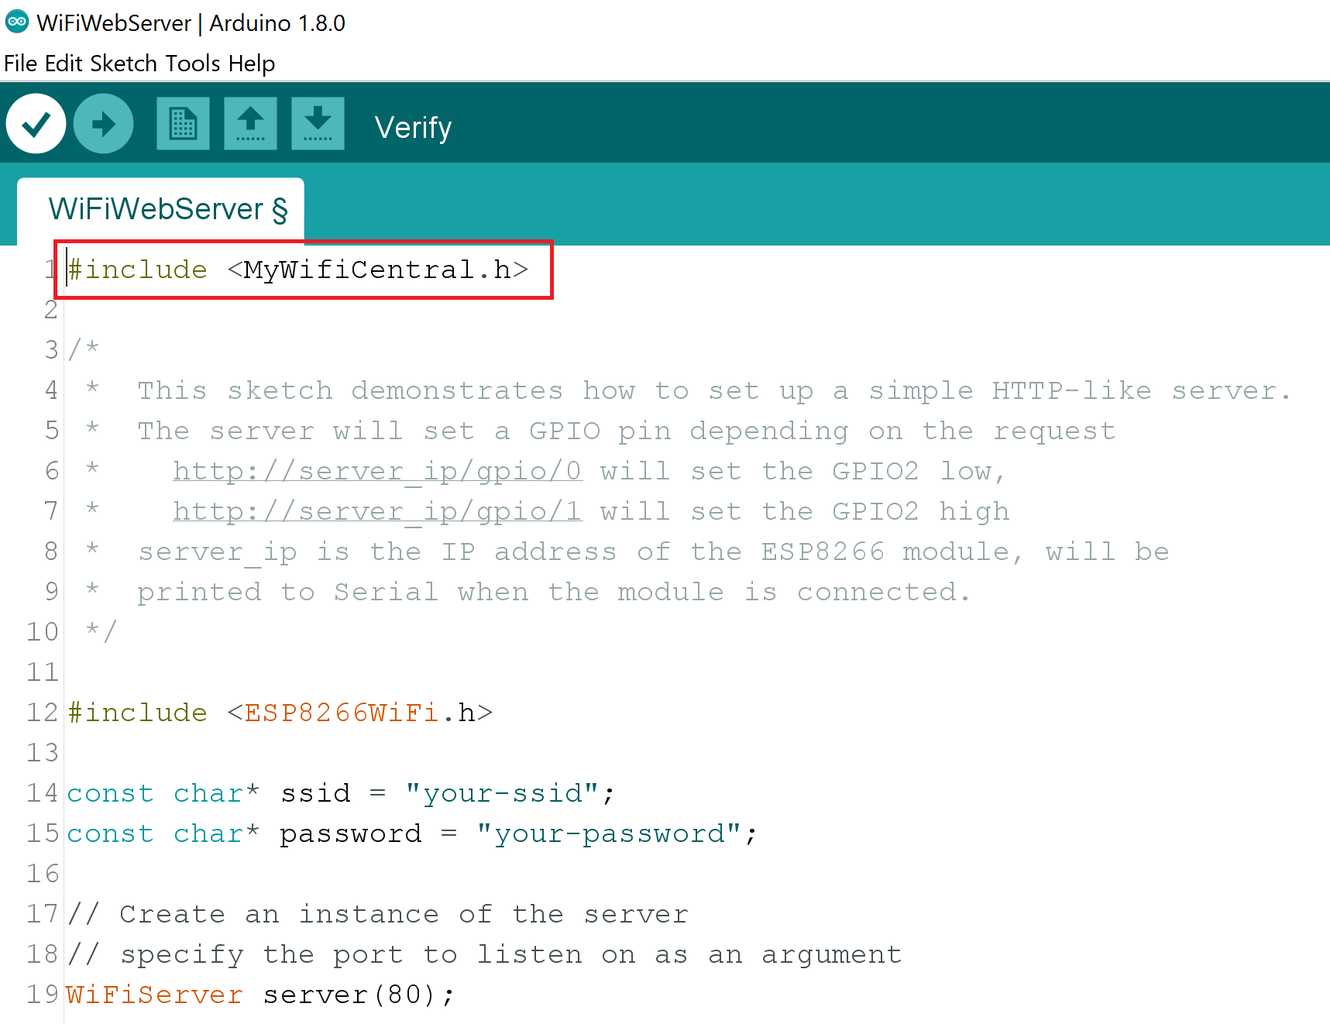
Task: Create a new sketch via toolbar icon
Action: click(x=182, y=122)
